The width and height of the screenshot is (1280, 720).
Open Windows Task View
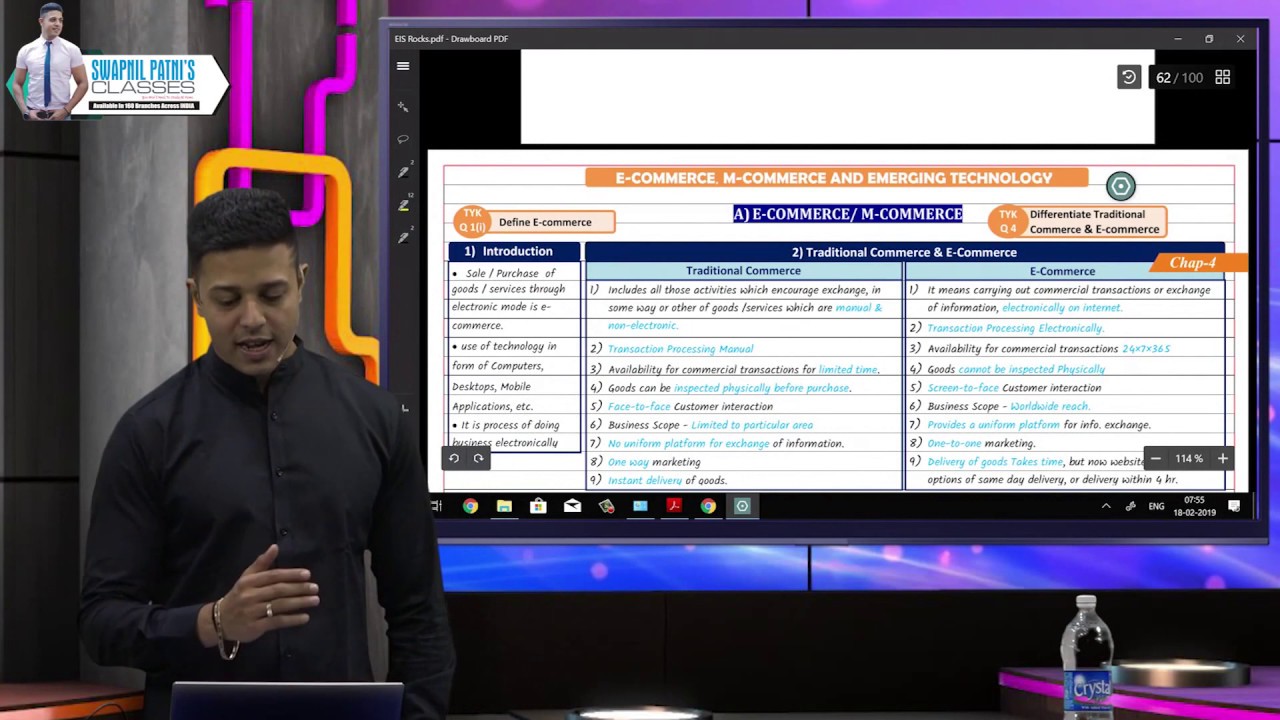click(437, 506)
